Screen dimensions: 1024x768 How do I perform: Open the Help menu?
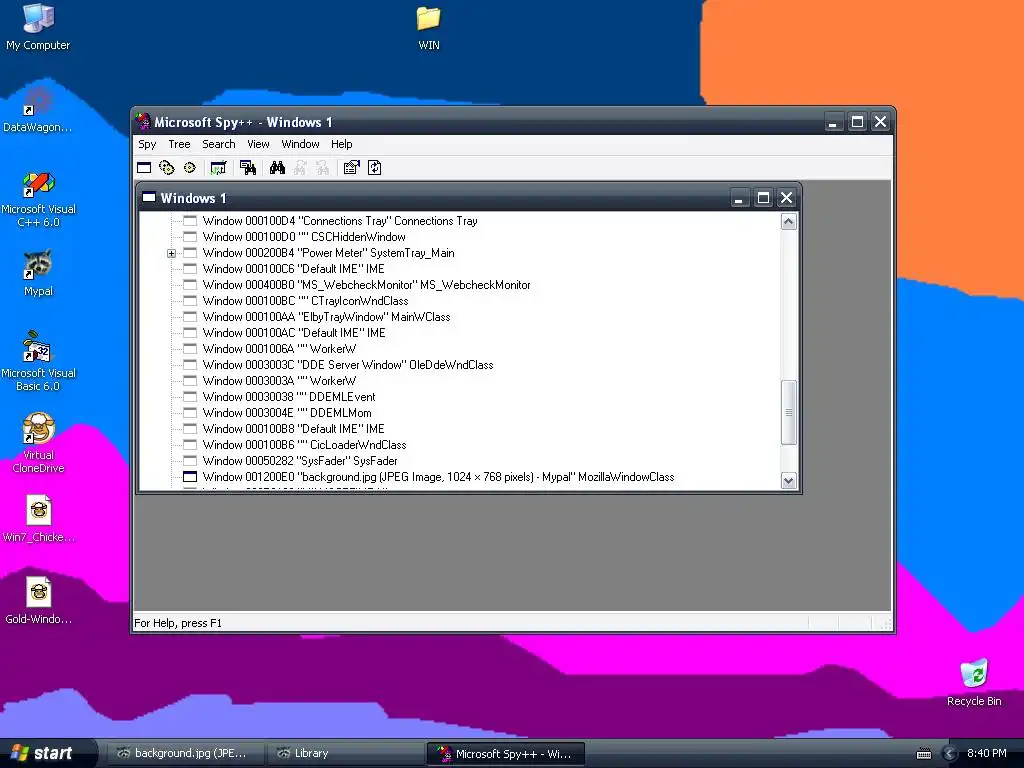(341, 144)
